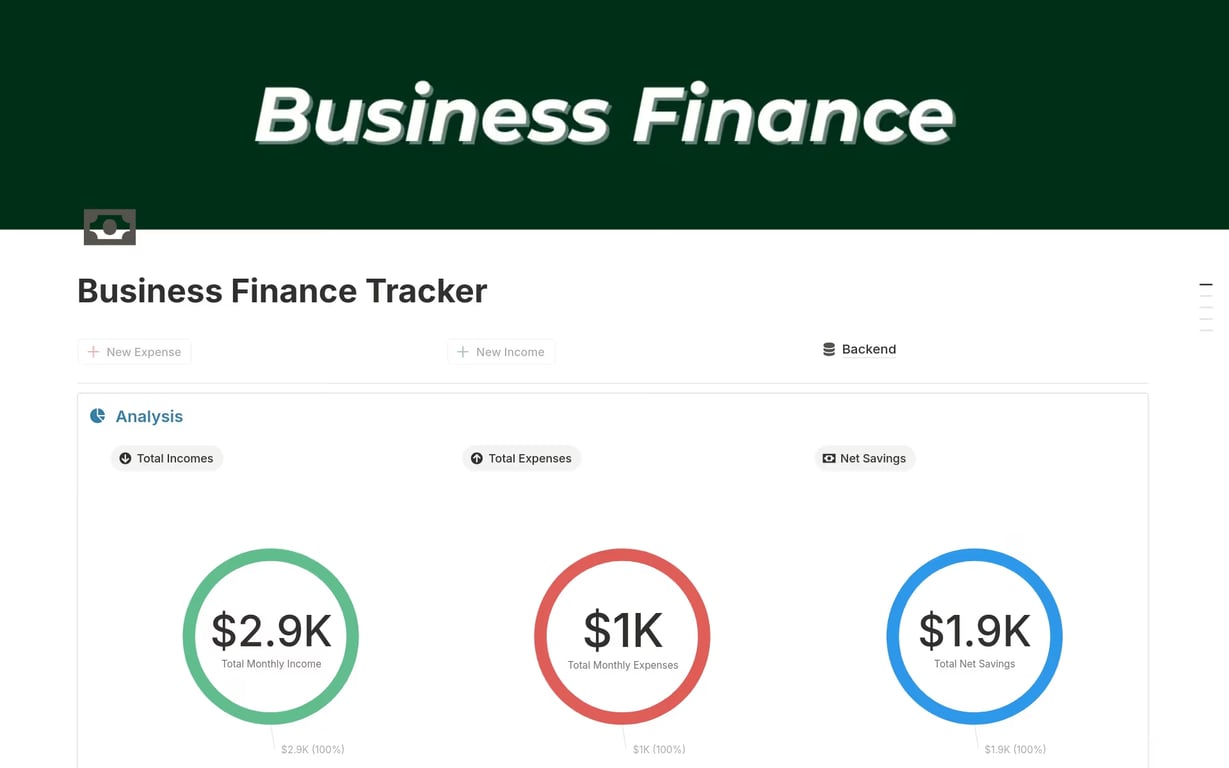Click the up-arrow icon in Total Expenses
Viewport: 1229px width, 768px height.
pos(477,459)
